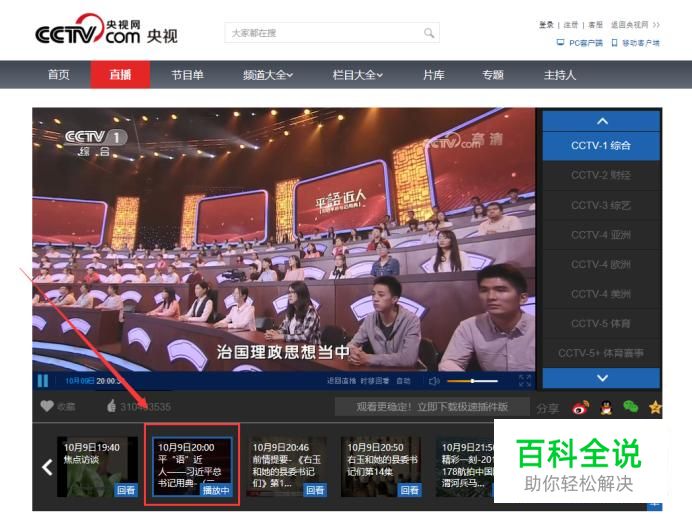692x528 pixels.
Task: Select channel CCTV-1 综合
Action: (601, 146)
